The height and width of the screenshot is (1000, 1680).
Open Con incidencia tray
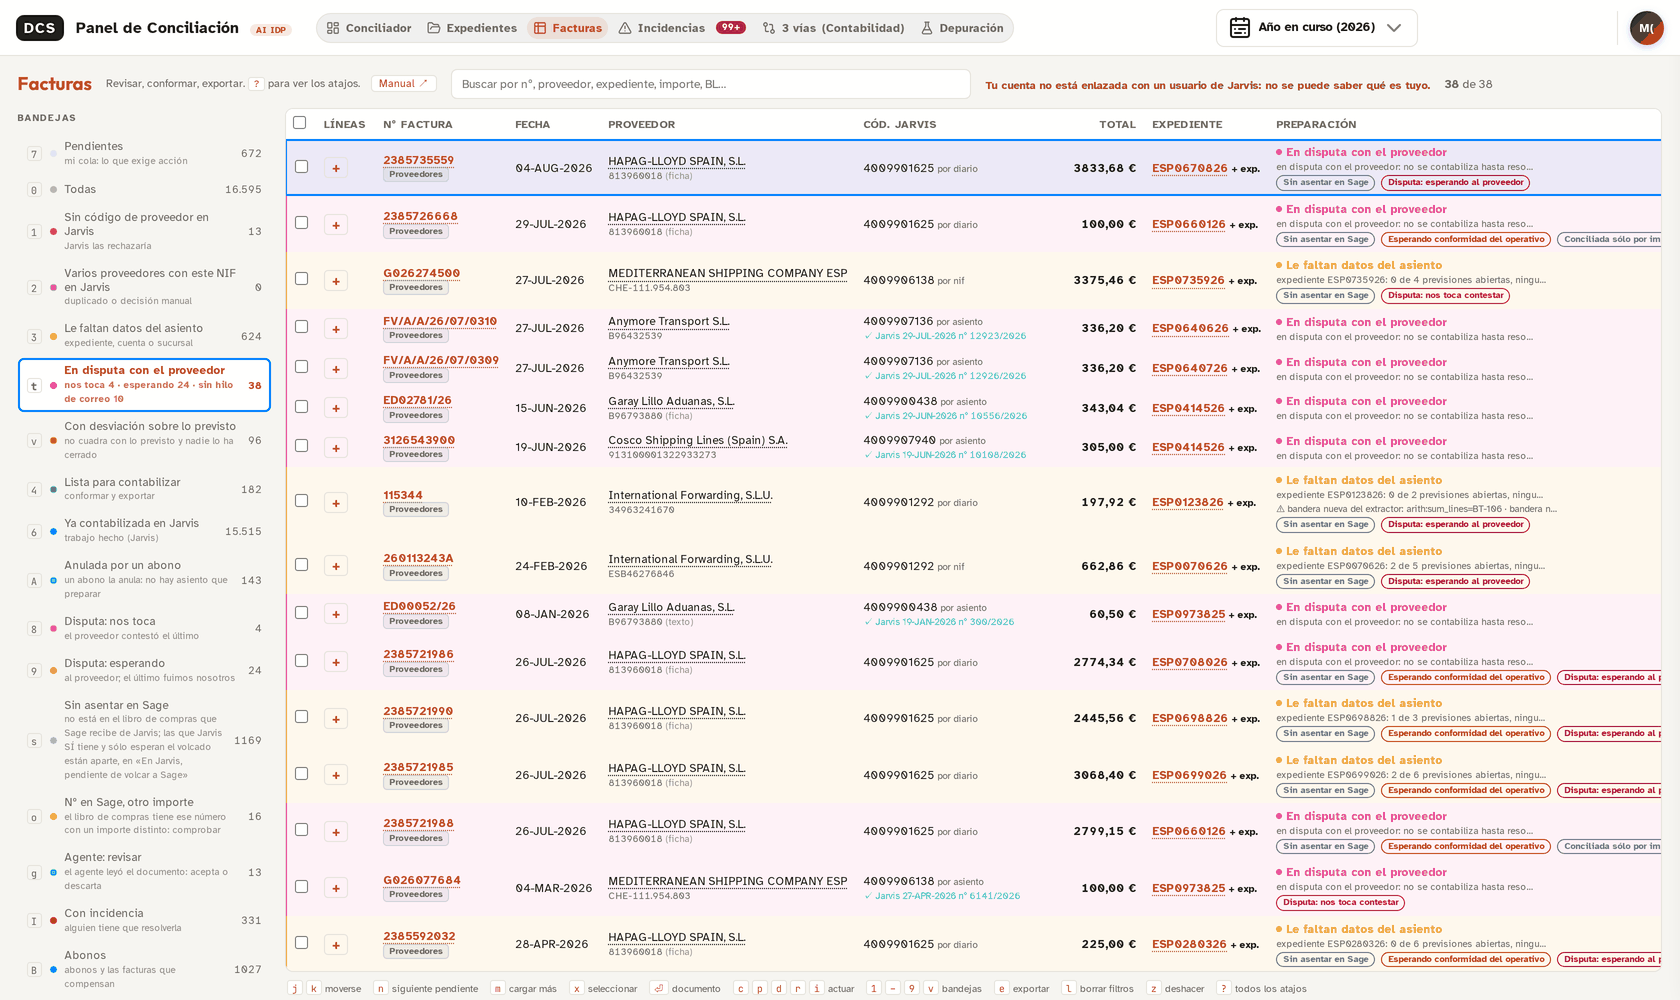click(144, 920)
